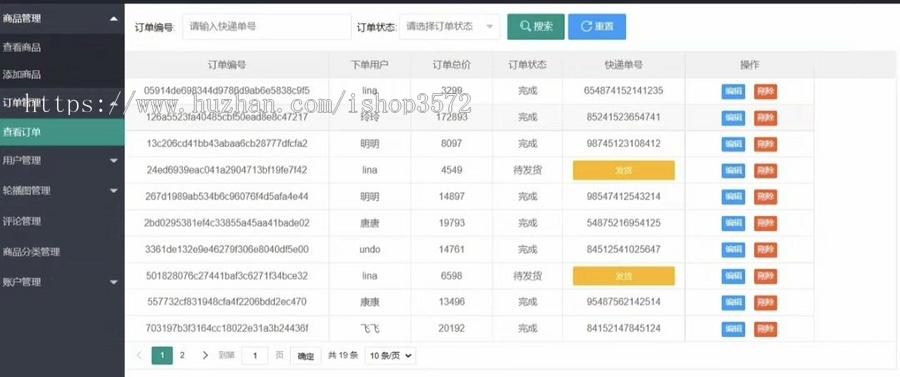Image resolution: width=900 pixels, height=377 pixels.
Task: Edit lina's order totaling 6598
Action: point(733,276)
